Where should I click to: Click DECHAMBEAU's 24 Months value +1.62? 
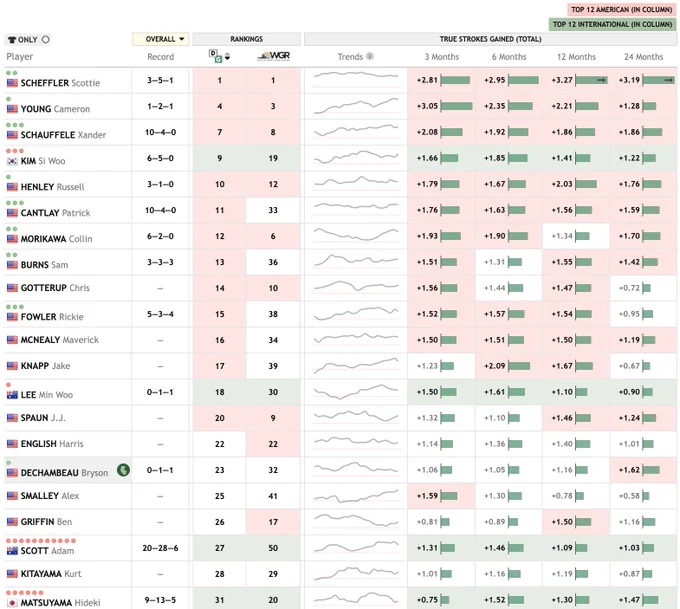click(x=629, y=470)
